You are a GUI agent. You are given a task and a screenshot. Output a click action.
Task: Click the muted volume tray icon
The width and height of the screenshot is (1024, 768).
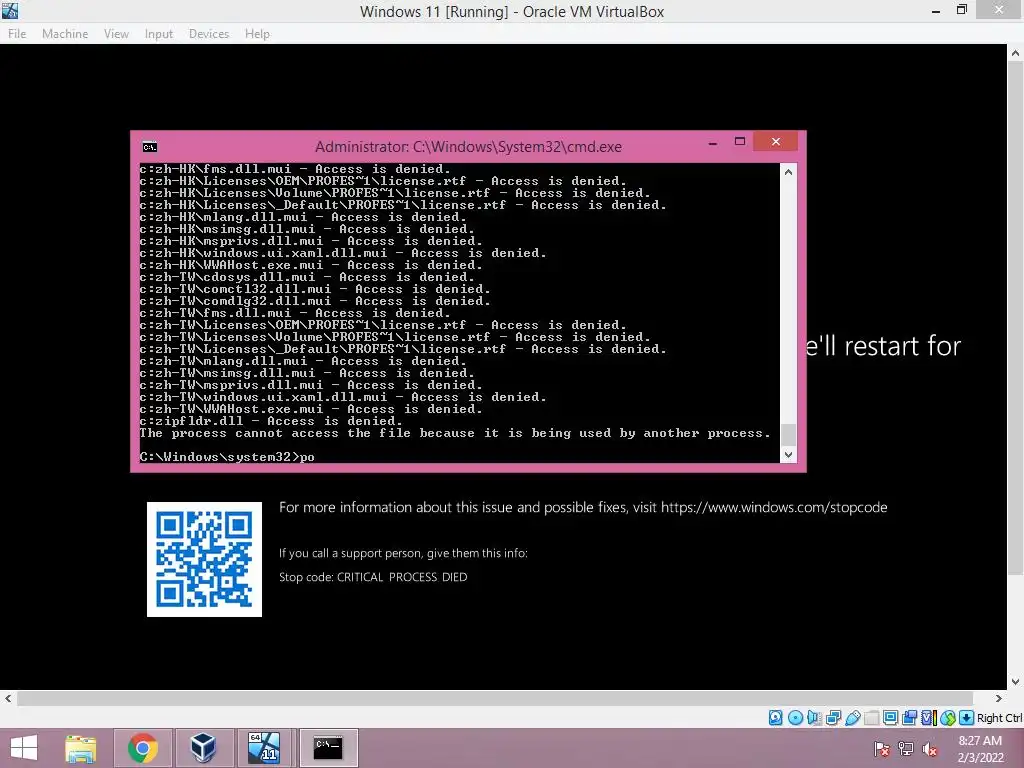pos(930,748)
